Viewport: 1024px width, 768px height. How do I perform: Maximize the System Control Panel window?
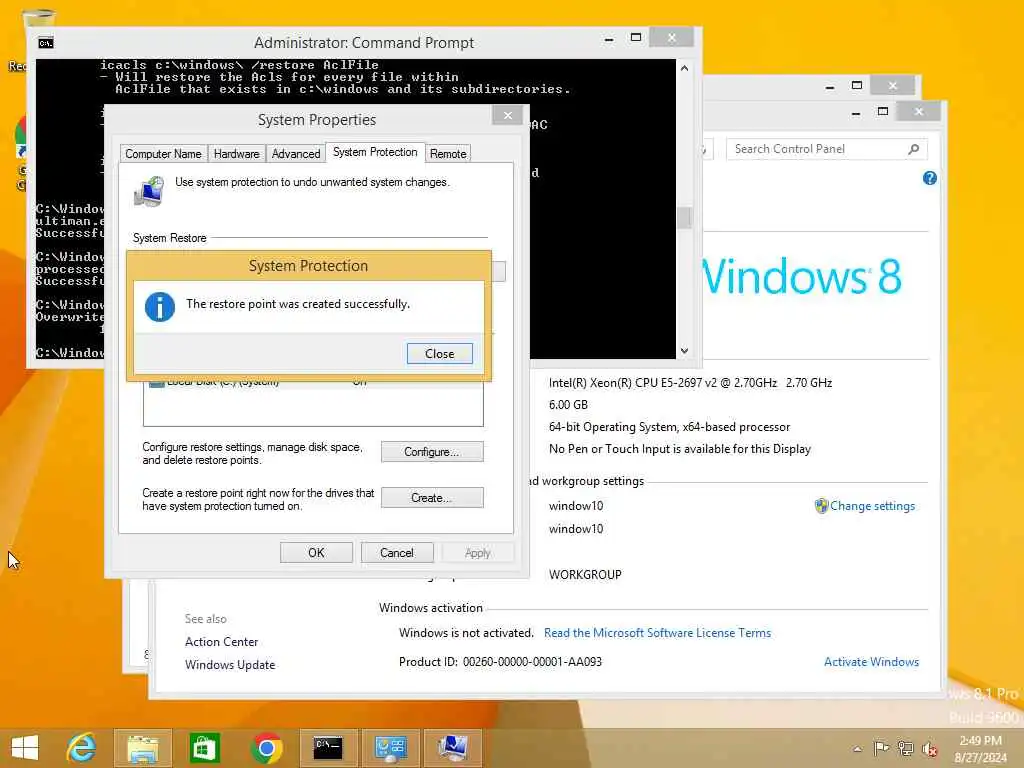(x=883, y=112)
